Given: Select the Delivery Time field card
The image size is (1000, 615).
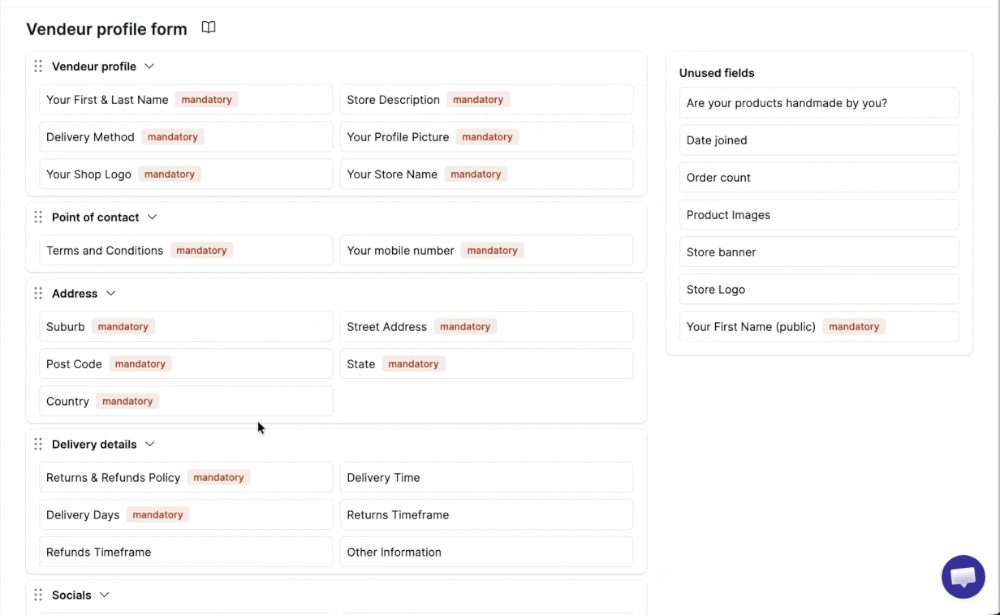Looking at the screenshot, I should (487, 478).
